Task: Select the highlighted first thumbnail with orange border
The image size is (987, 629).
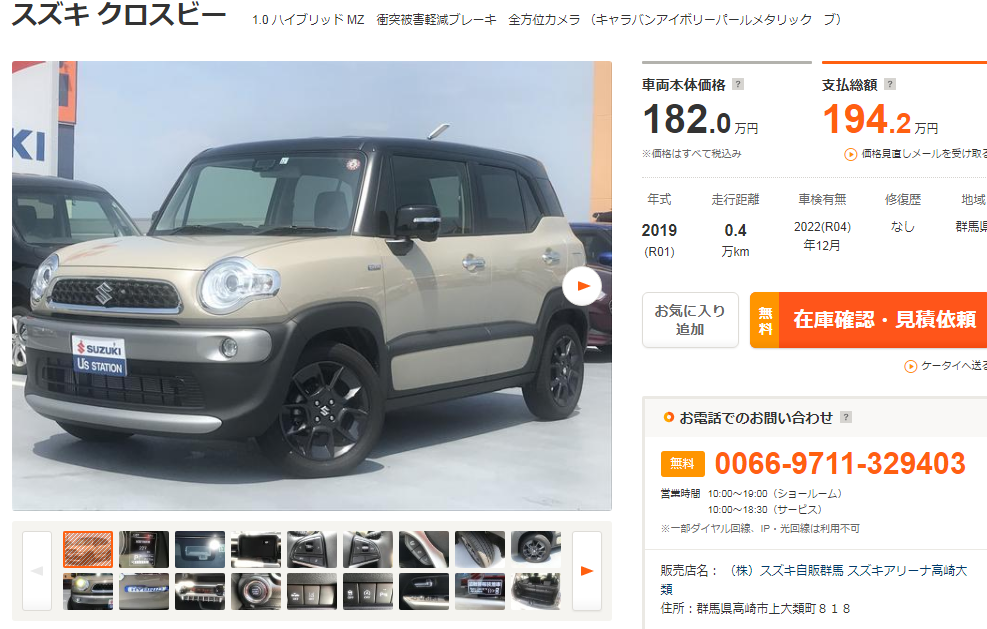Action: [88, 550]
